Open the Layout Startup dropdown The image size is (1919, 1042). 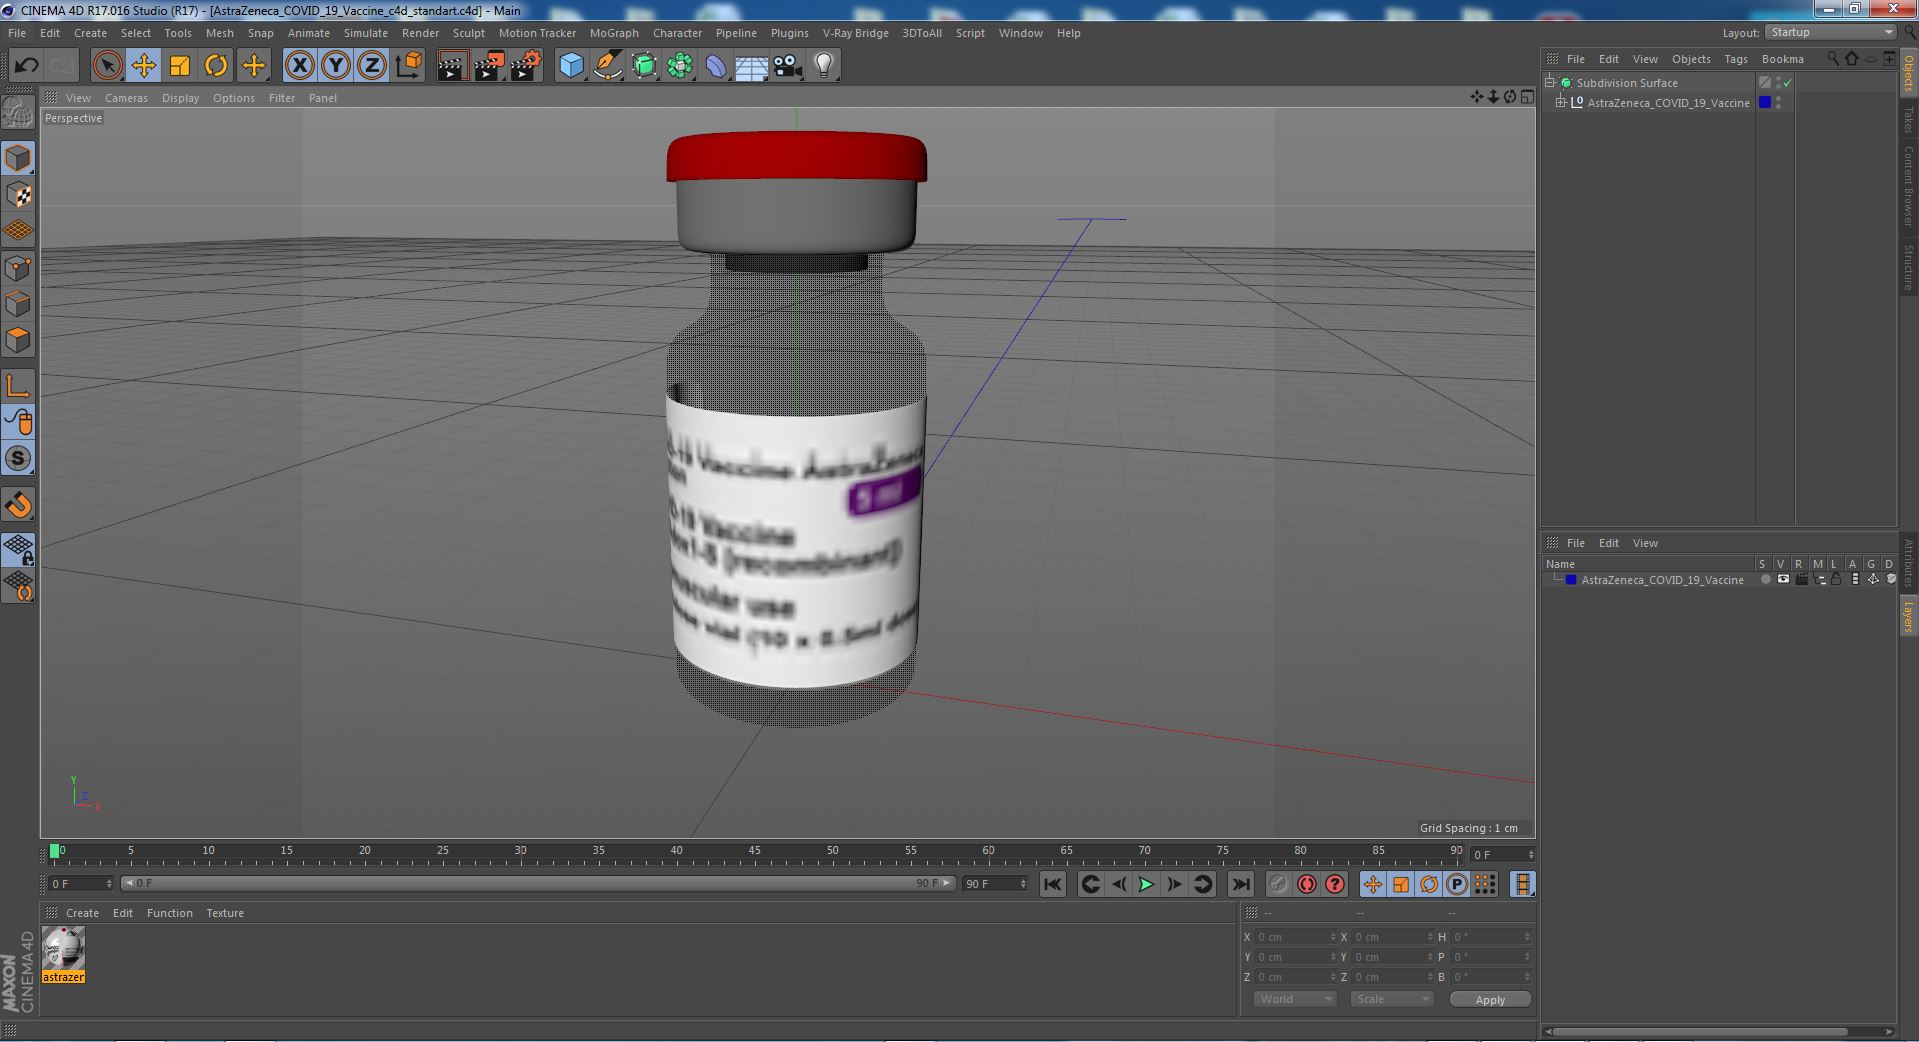coord(1831,33)
